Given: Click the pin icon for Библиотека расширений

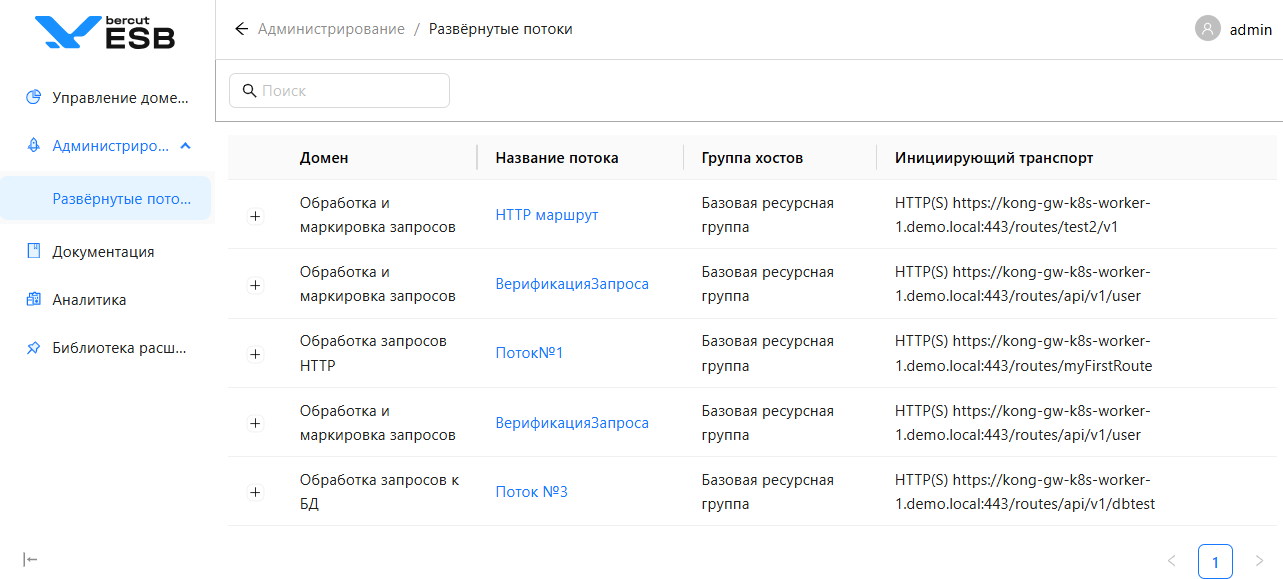Looking at the screenshot, I should point(33,348).
